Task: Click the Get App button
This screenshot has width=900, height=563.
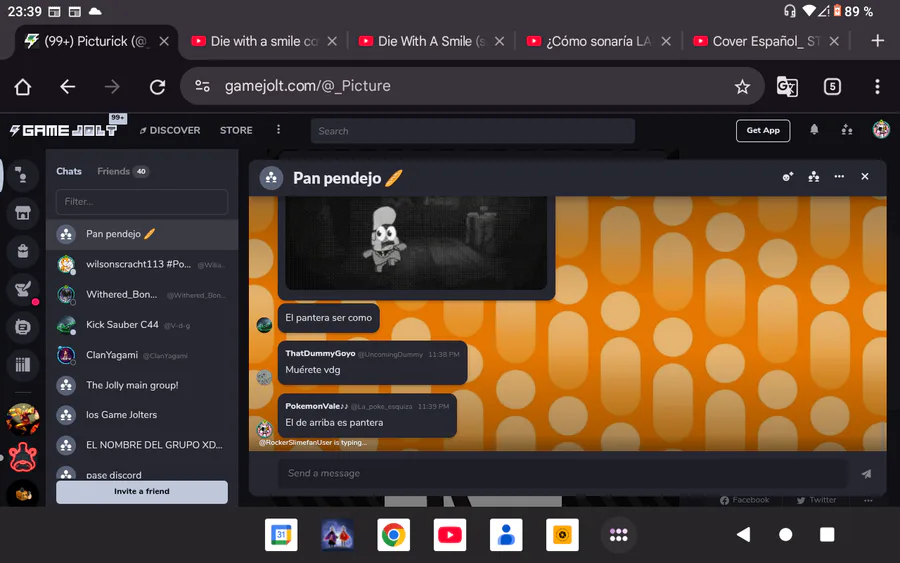Action: [763, 130]
